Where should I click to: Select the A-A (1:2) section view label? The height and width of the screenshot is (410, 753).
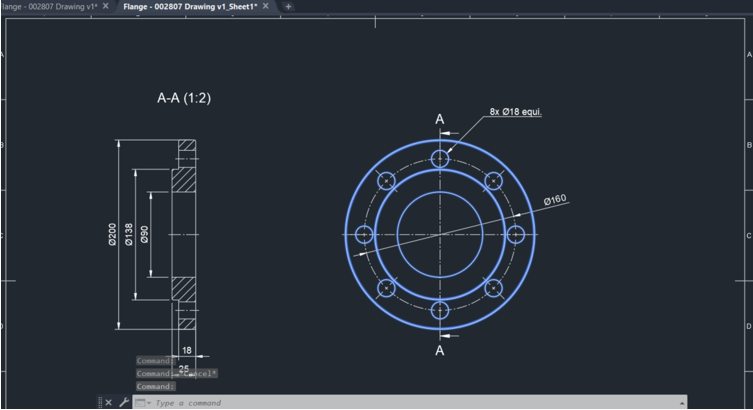coord(184,98)
